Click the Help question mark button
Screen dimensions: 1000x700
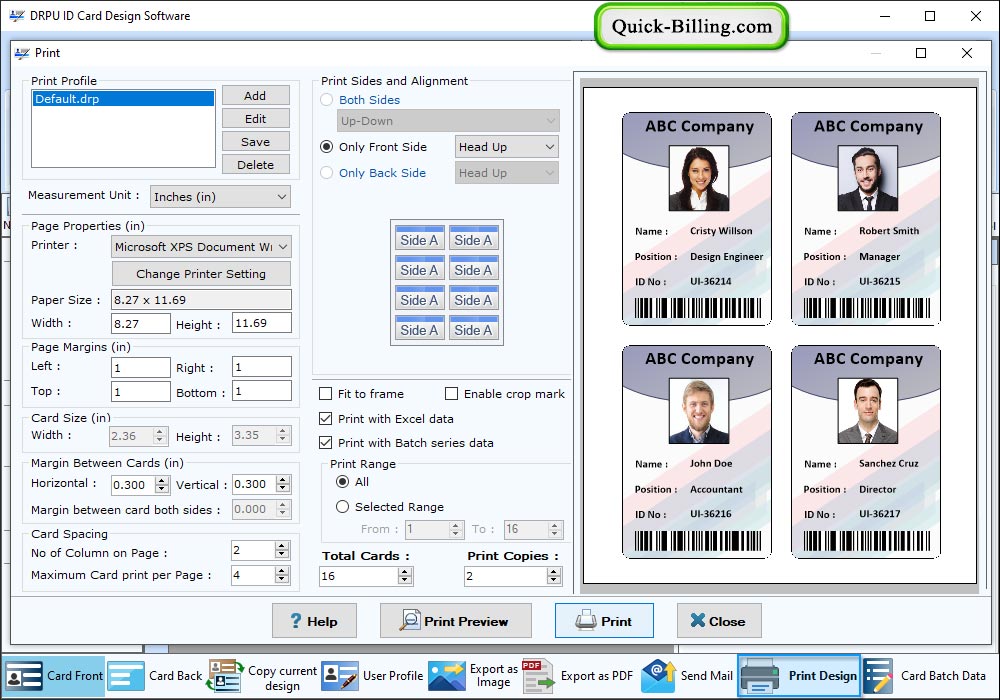pyautogui.click(x=314, y=621)
